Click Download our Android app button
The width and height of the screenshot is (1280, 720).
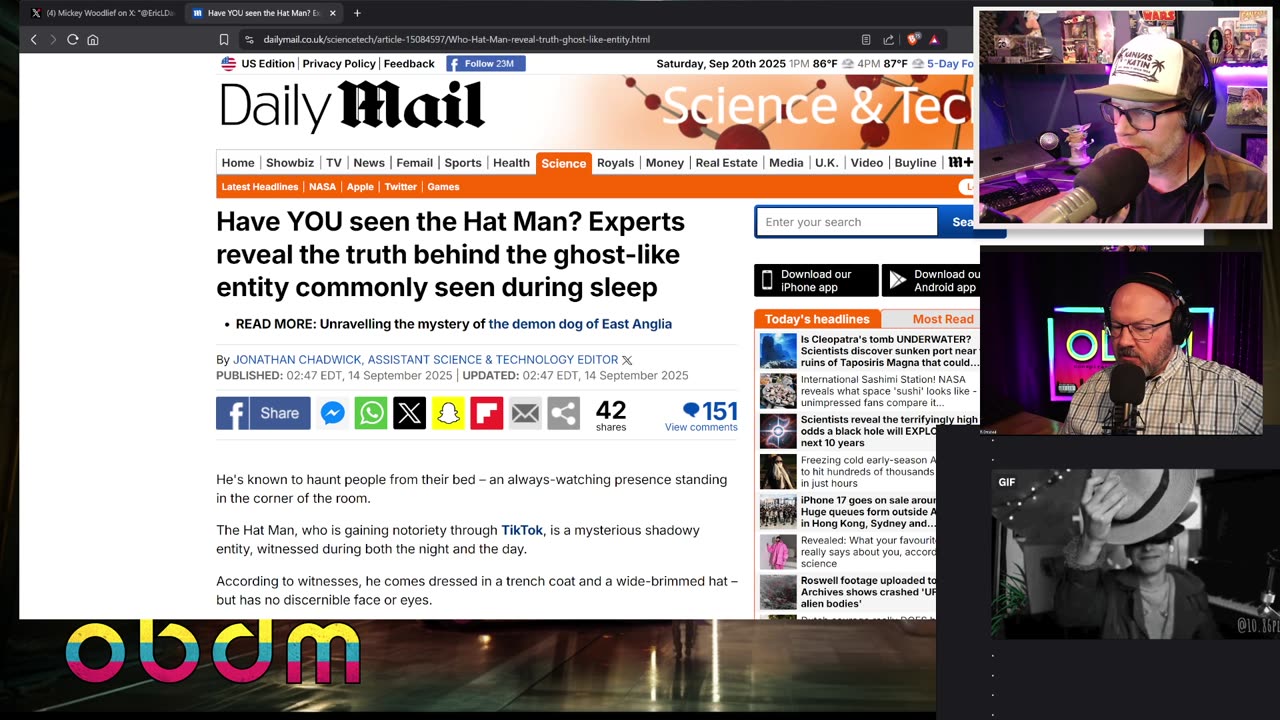[931, 281]
